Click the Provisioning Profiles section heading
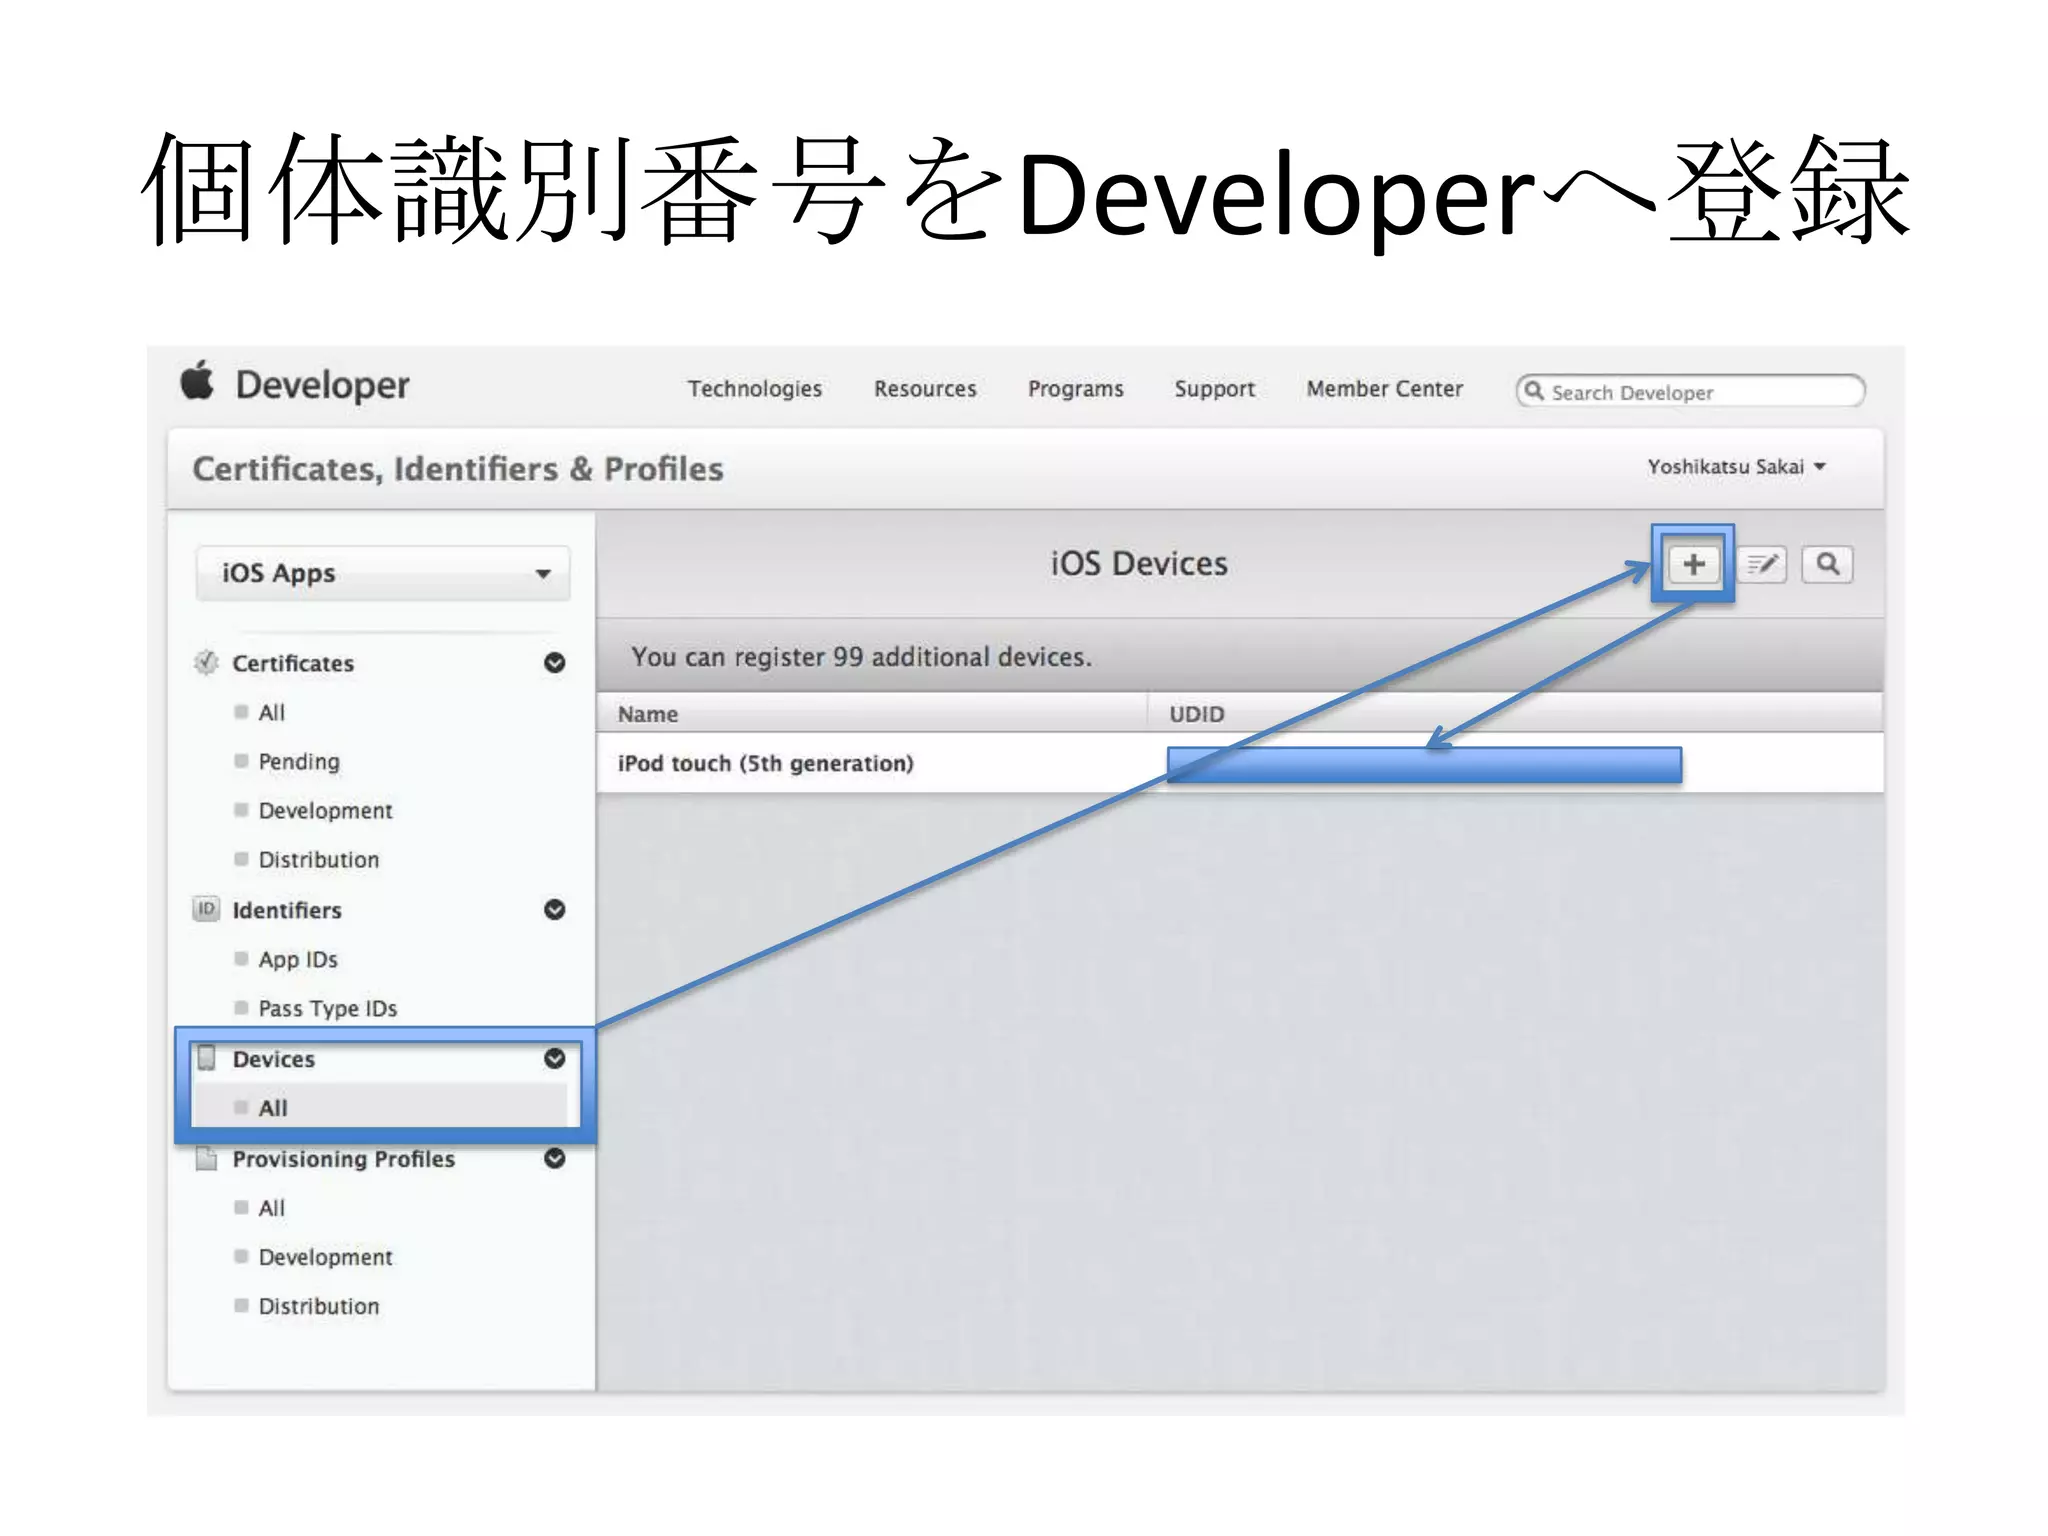This screenshot has width=2048, height=1536. point(344,1159)
